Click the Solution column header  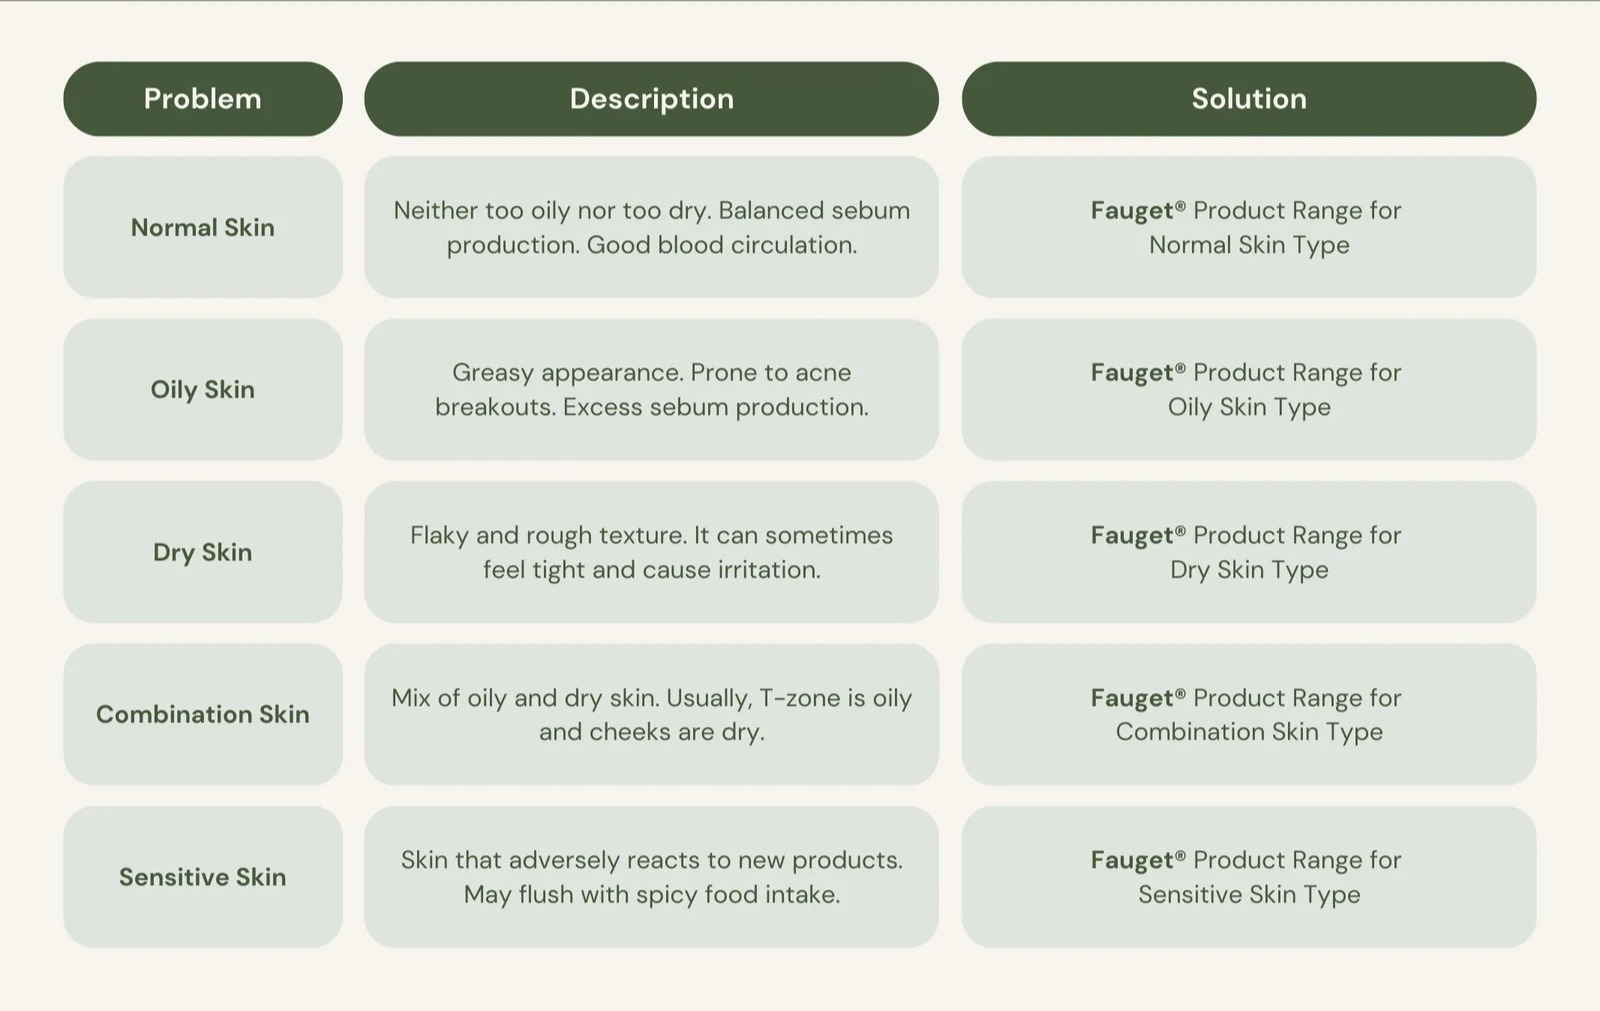pos(1248,99)
